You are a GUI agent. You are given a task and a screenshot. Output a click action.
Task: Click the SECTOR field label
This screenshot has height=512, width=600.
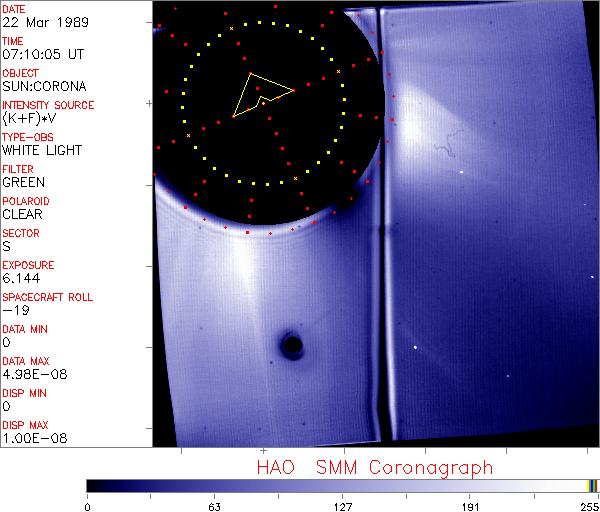(x=20, y=233)
